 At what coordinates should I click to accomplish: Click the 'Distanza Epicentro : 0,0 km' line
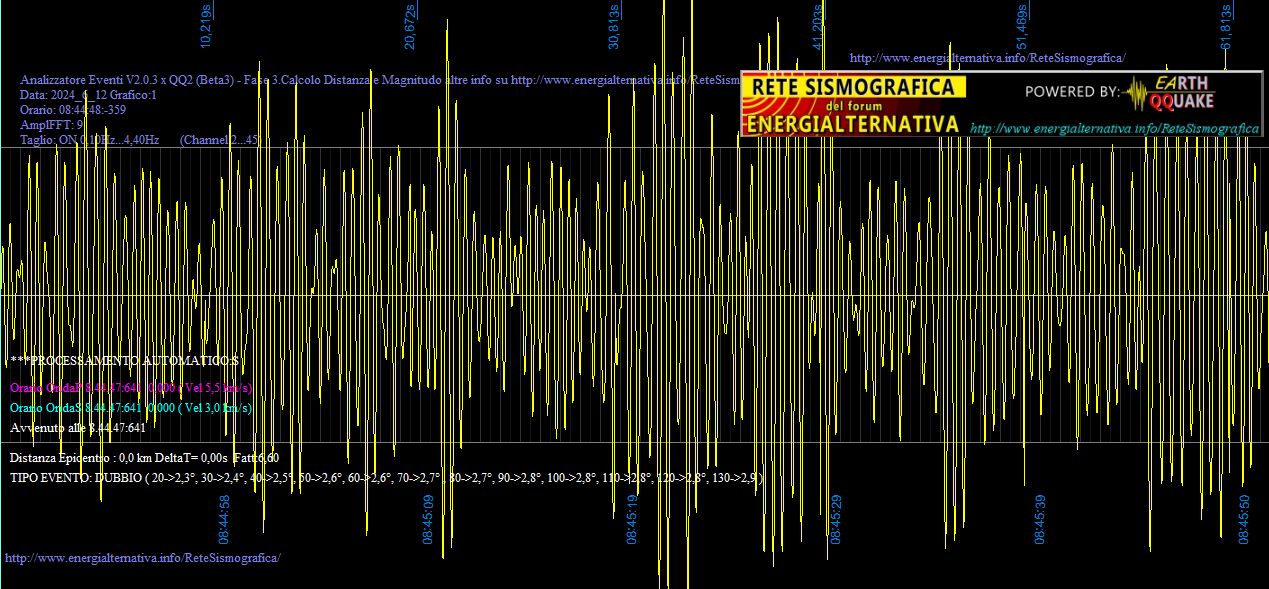pos(144,457)
